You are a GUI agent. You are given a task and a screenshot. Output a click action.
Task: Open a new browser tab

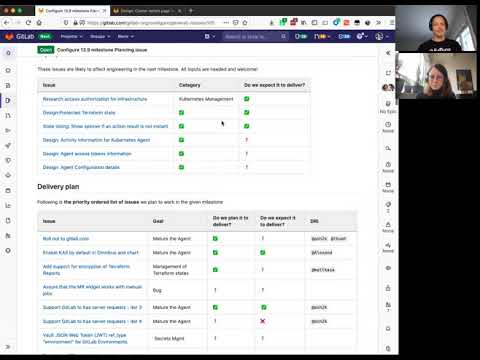coord(191,11)
